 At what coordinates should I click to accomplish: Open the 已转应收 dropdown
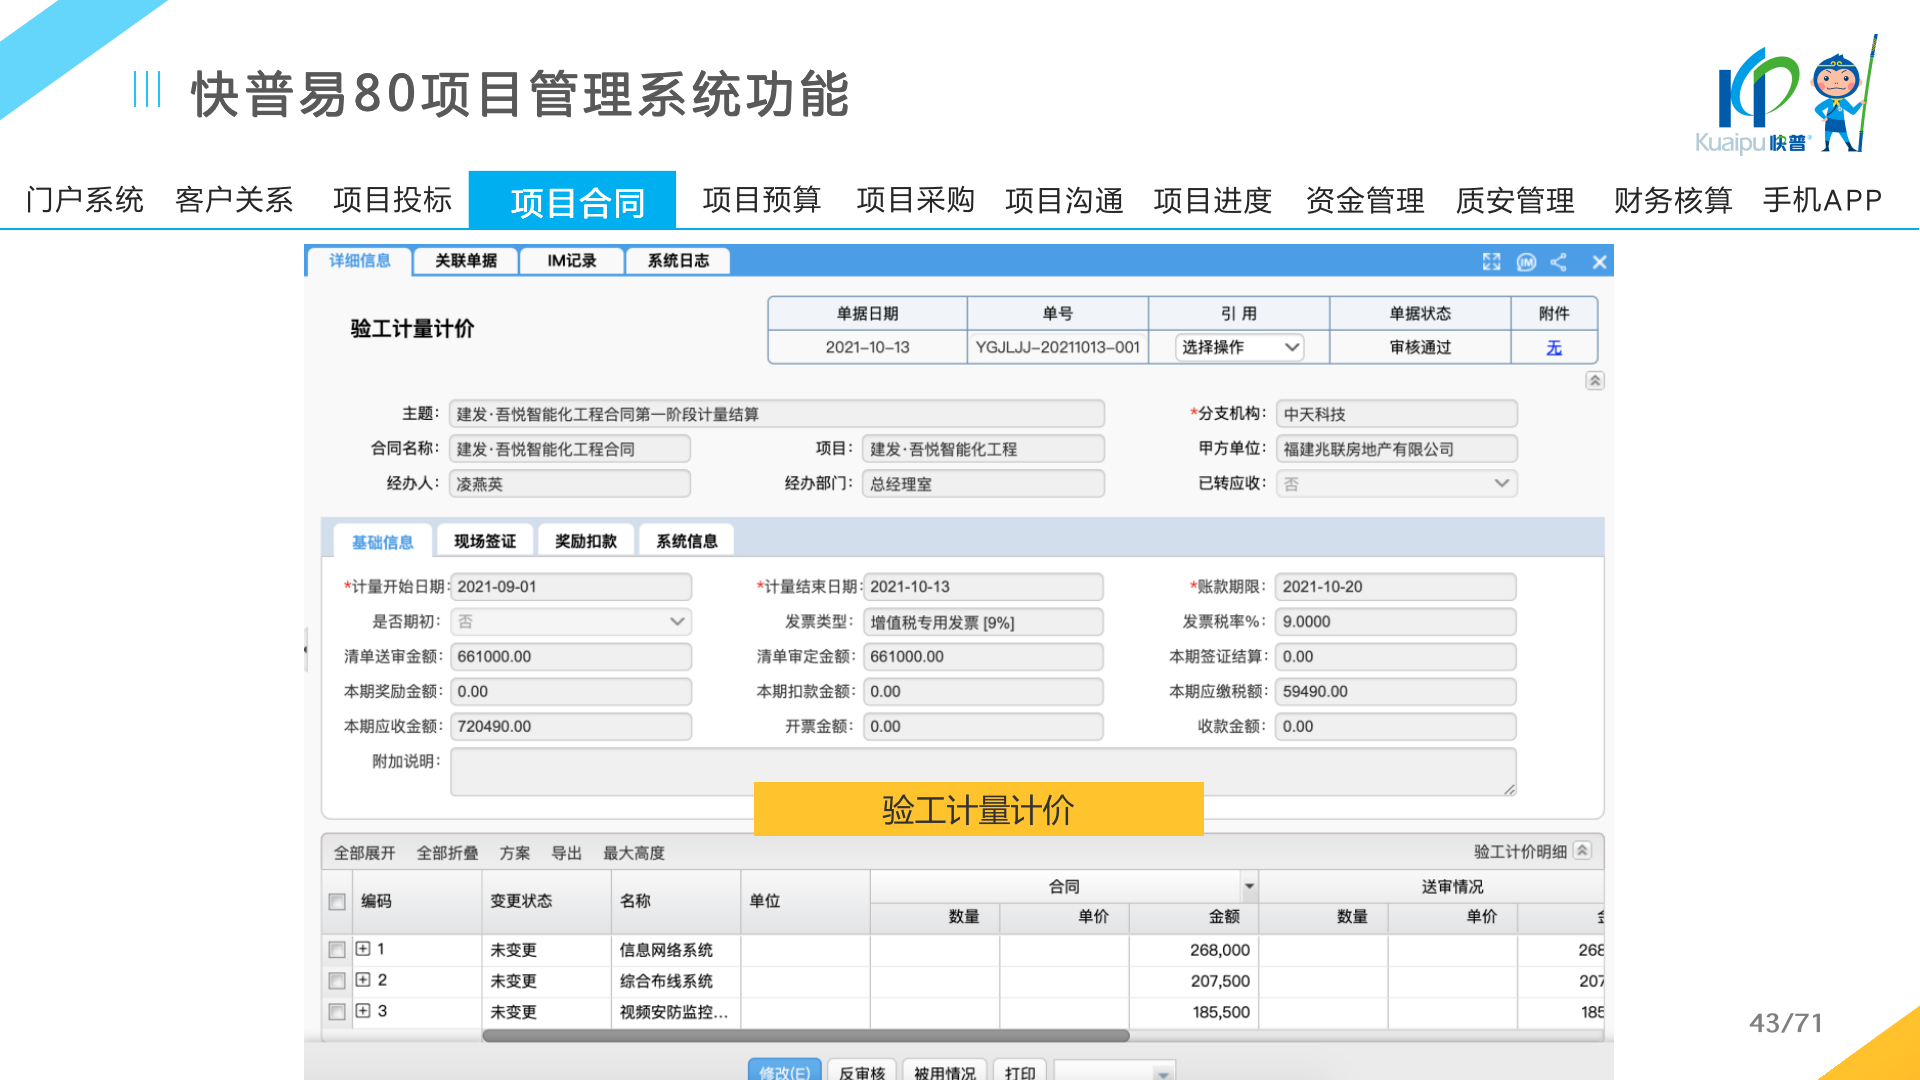tap(1396, 484)
